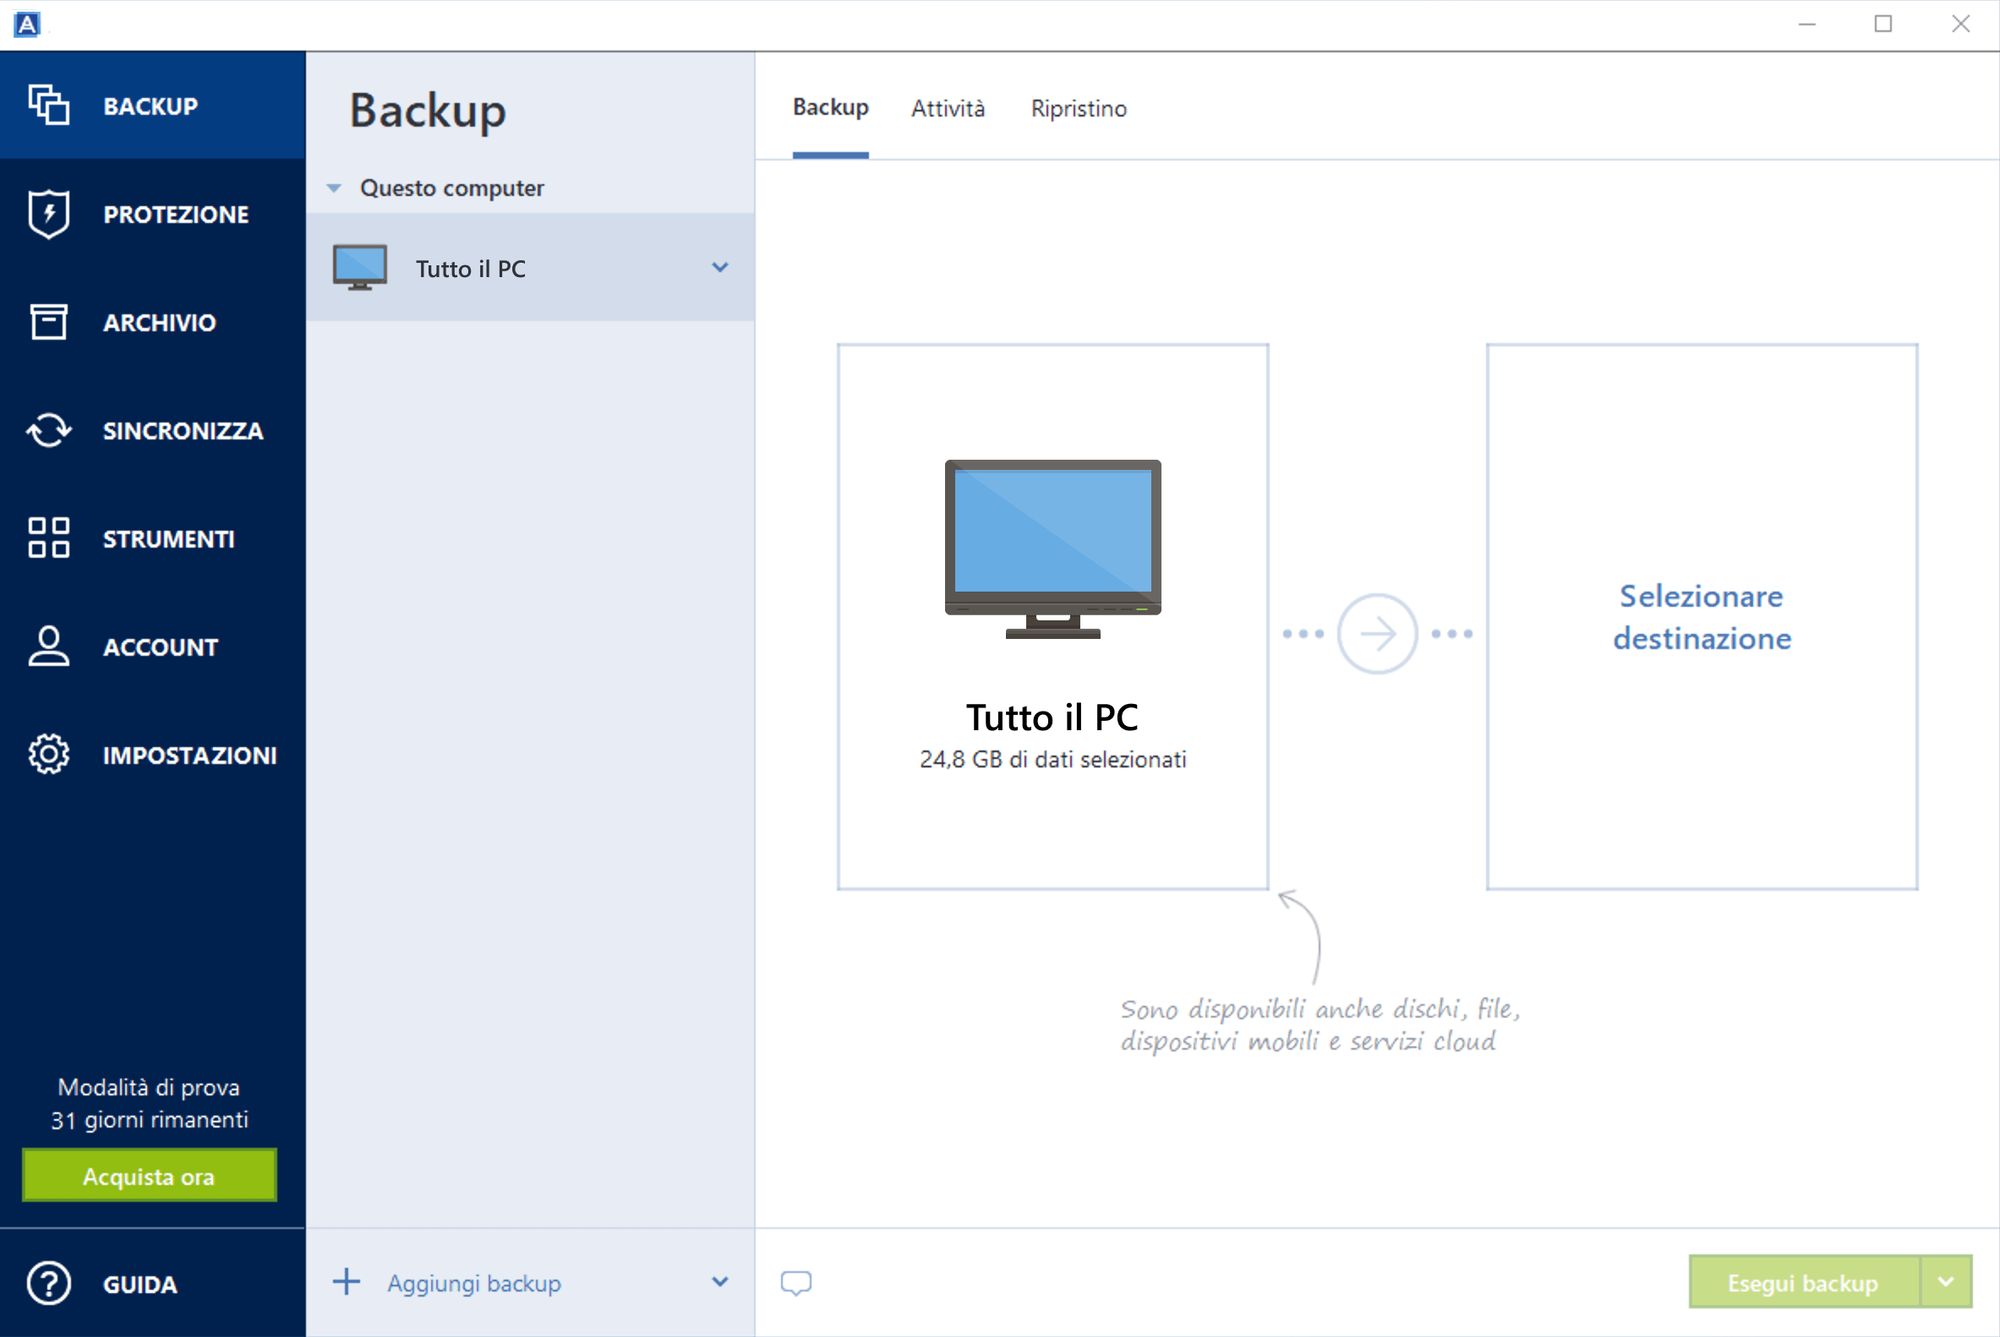Click the plus icon for Aggiungi backup
The height and width of the screenshot is (1337, 2000).
coord(346,1282)
